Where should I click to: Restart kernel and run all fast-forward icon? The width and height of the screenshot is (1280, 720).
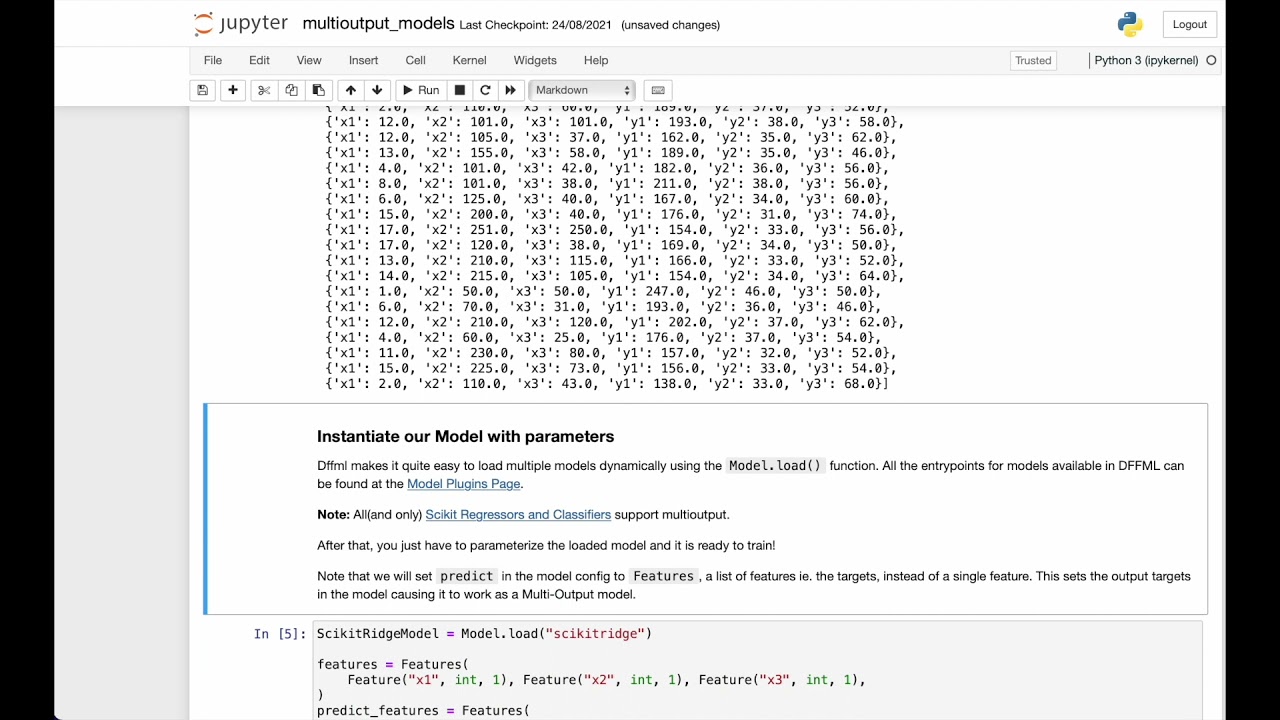click(x=511, y=90)
